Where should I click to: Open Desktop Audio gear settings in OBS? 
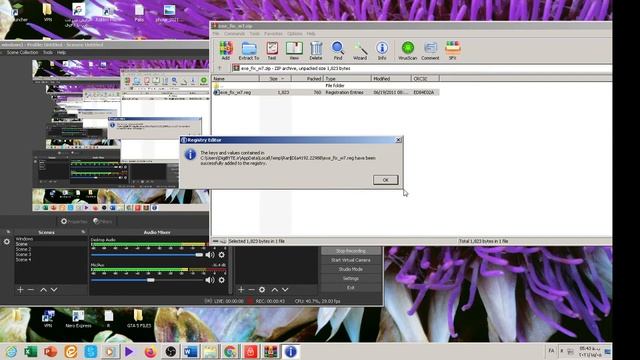(222, 255)
